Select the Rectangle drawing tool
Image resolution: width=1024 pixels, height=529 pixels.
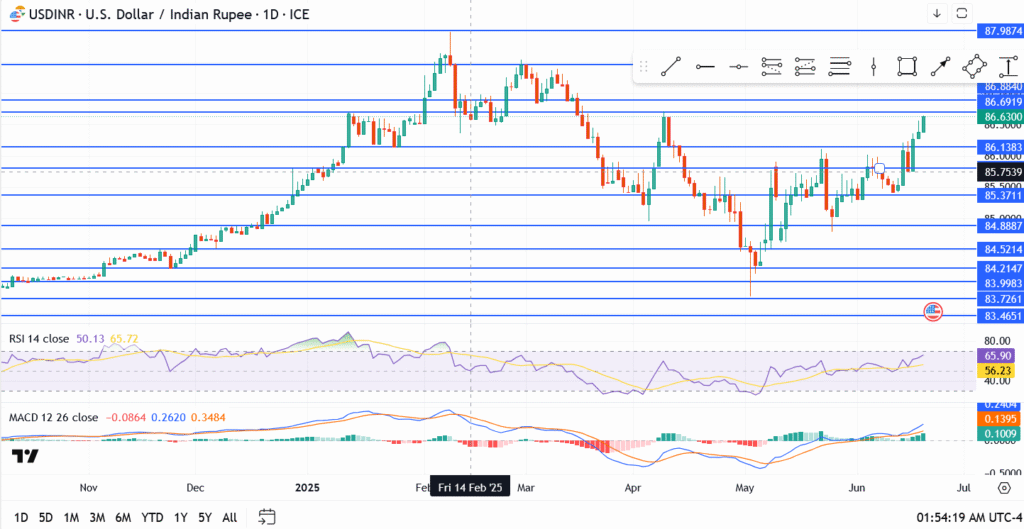pos(907,66)
